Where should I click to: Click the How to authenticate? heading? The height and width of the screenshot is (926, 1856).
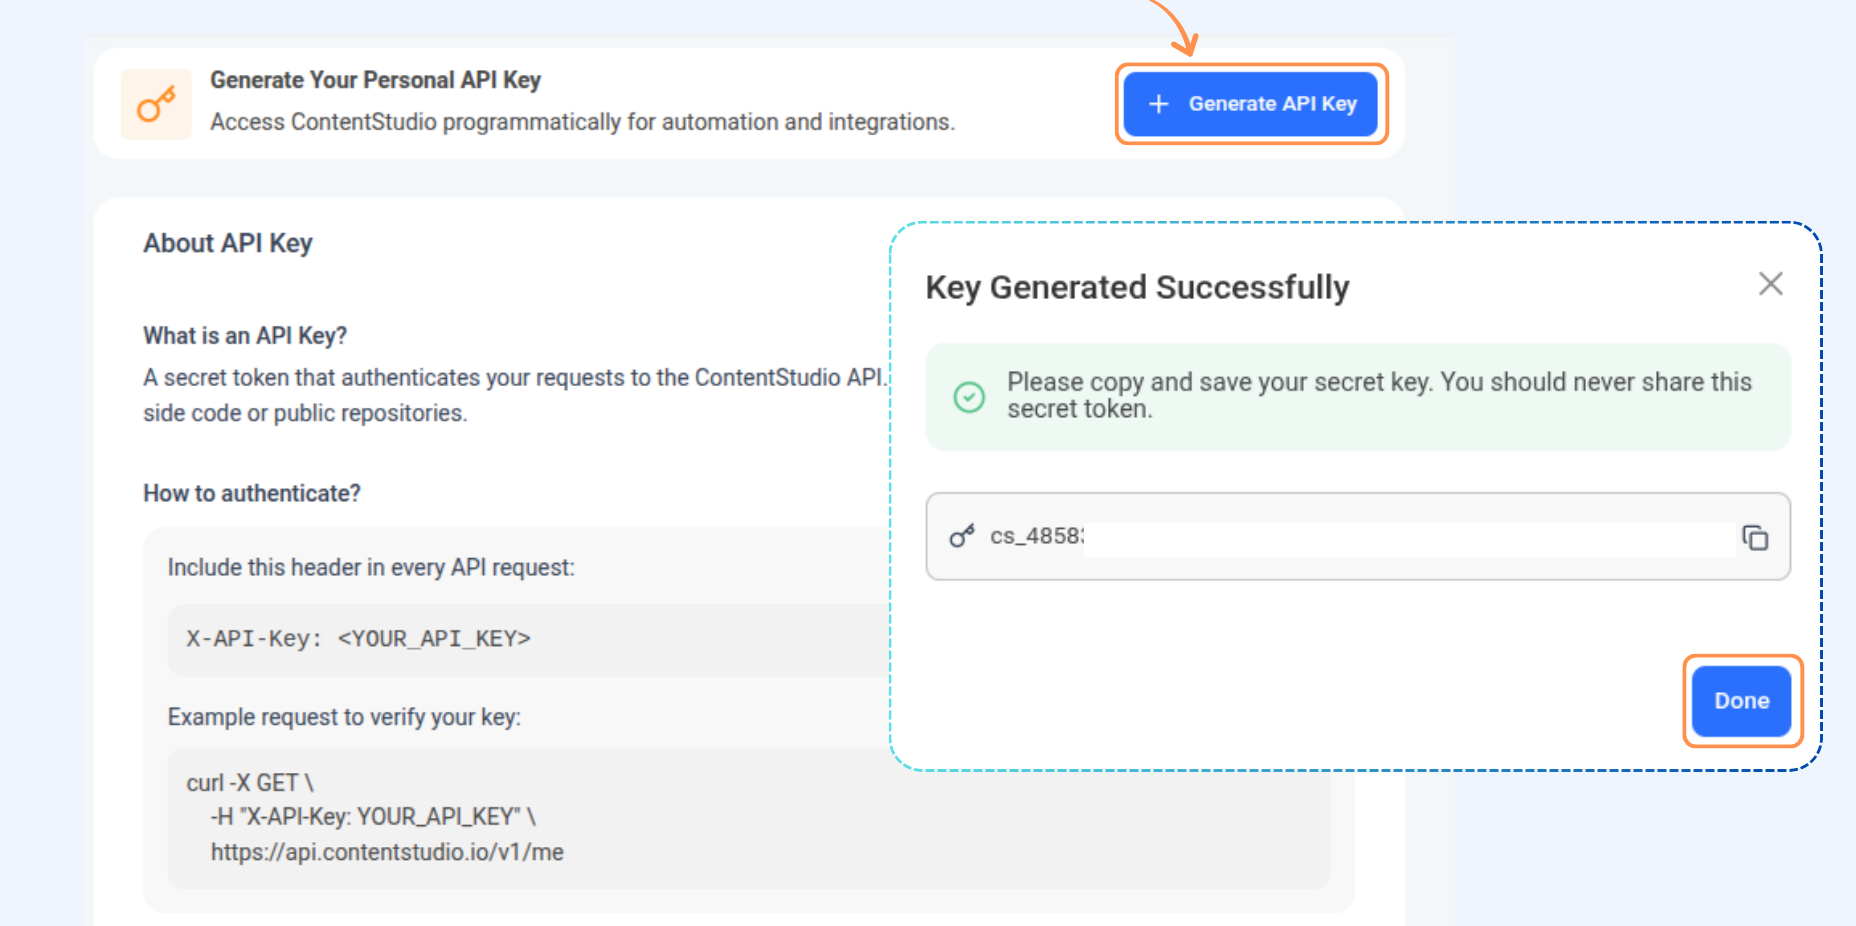tap(252, 494)
